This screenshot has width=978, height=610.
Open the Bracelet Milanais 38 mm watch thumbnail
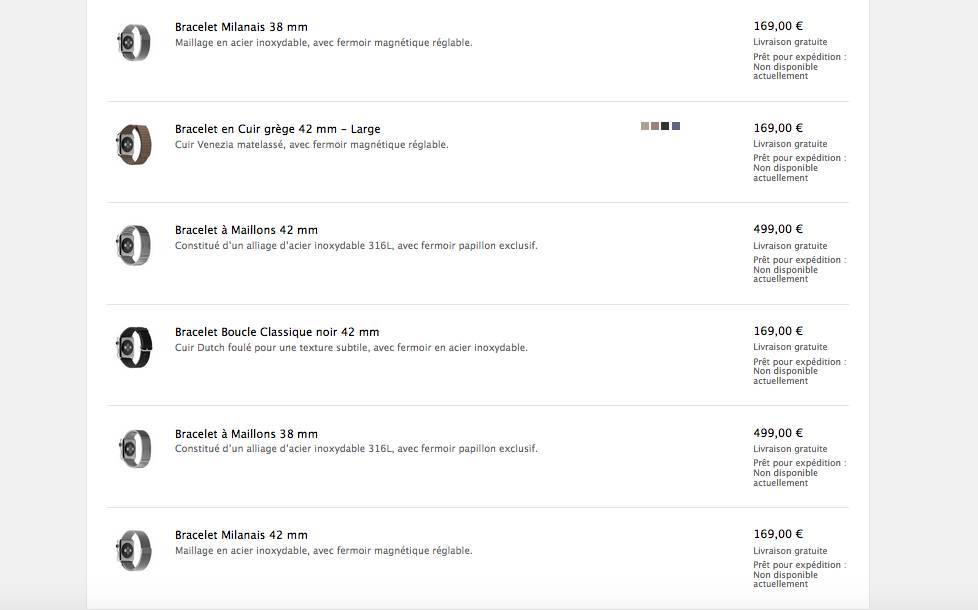point(134,42)
